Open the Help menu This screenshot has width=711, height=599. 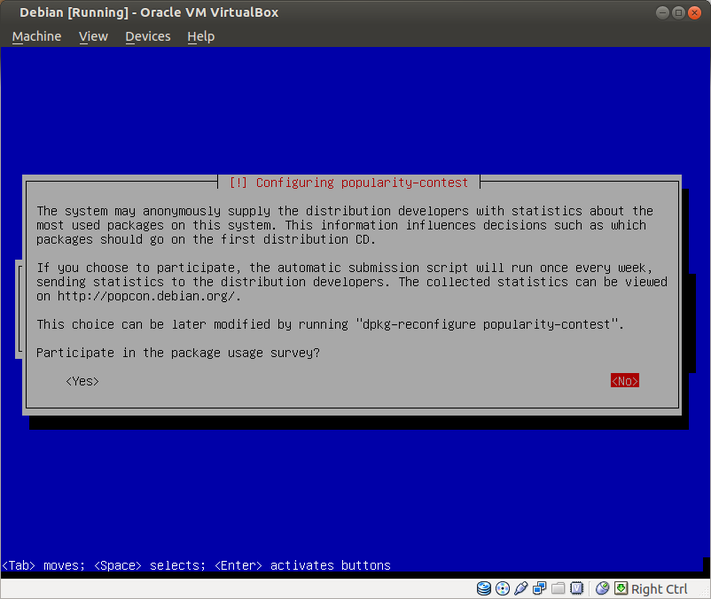click(x=201, y=36)
